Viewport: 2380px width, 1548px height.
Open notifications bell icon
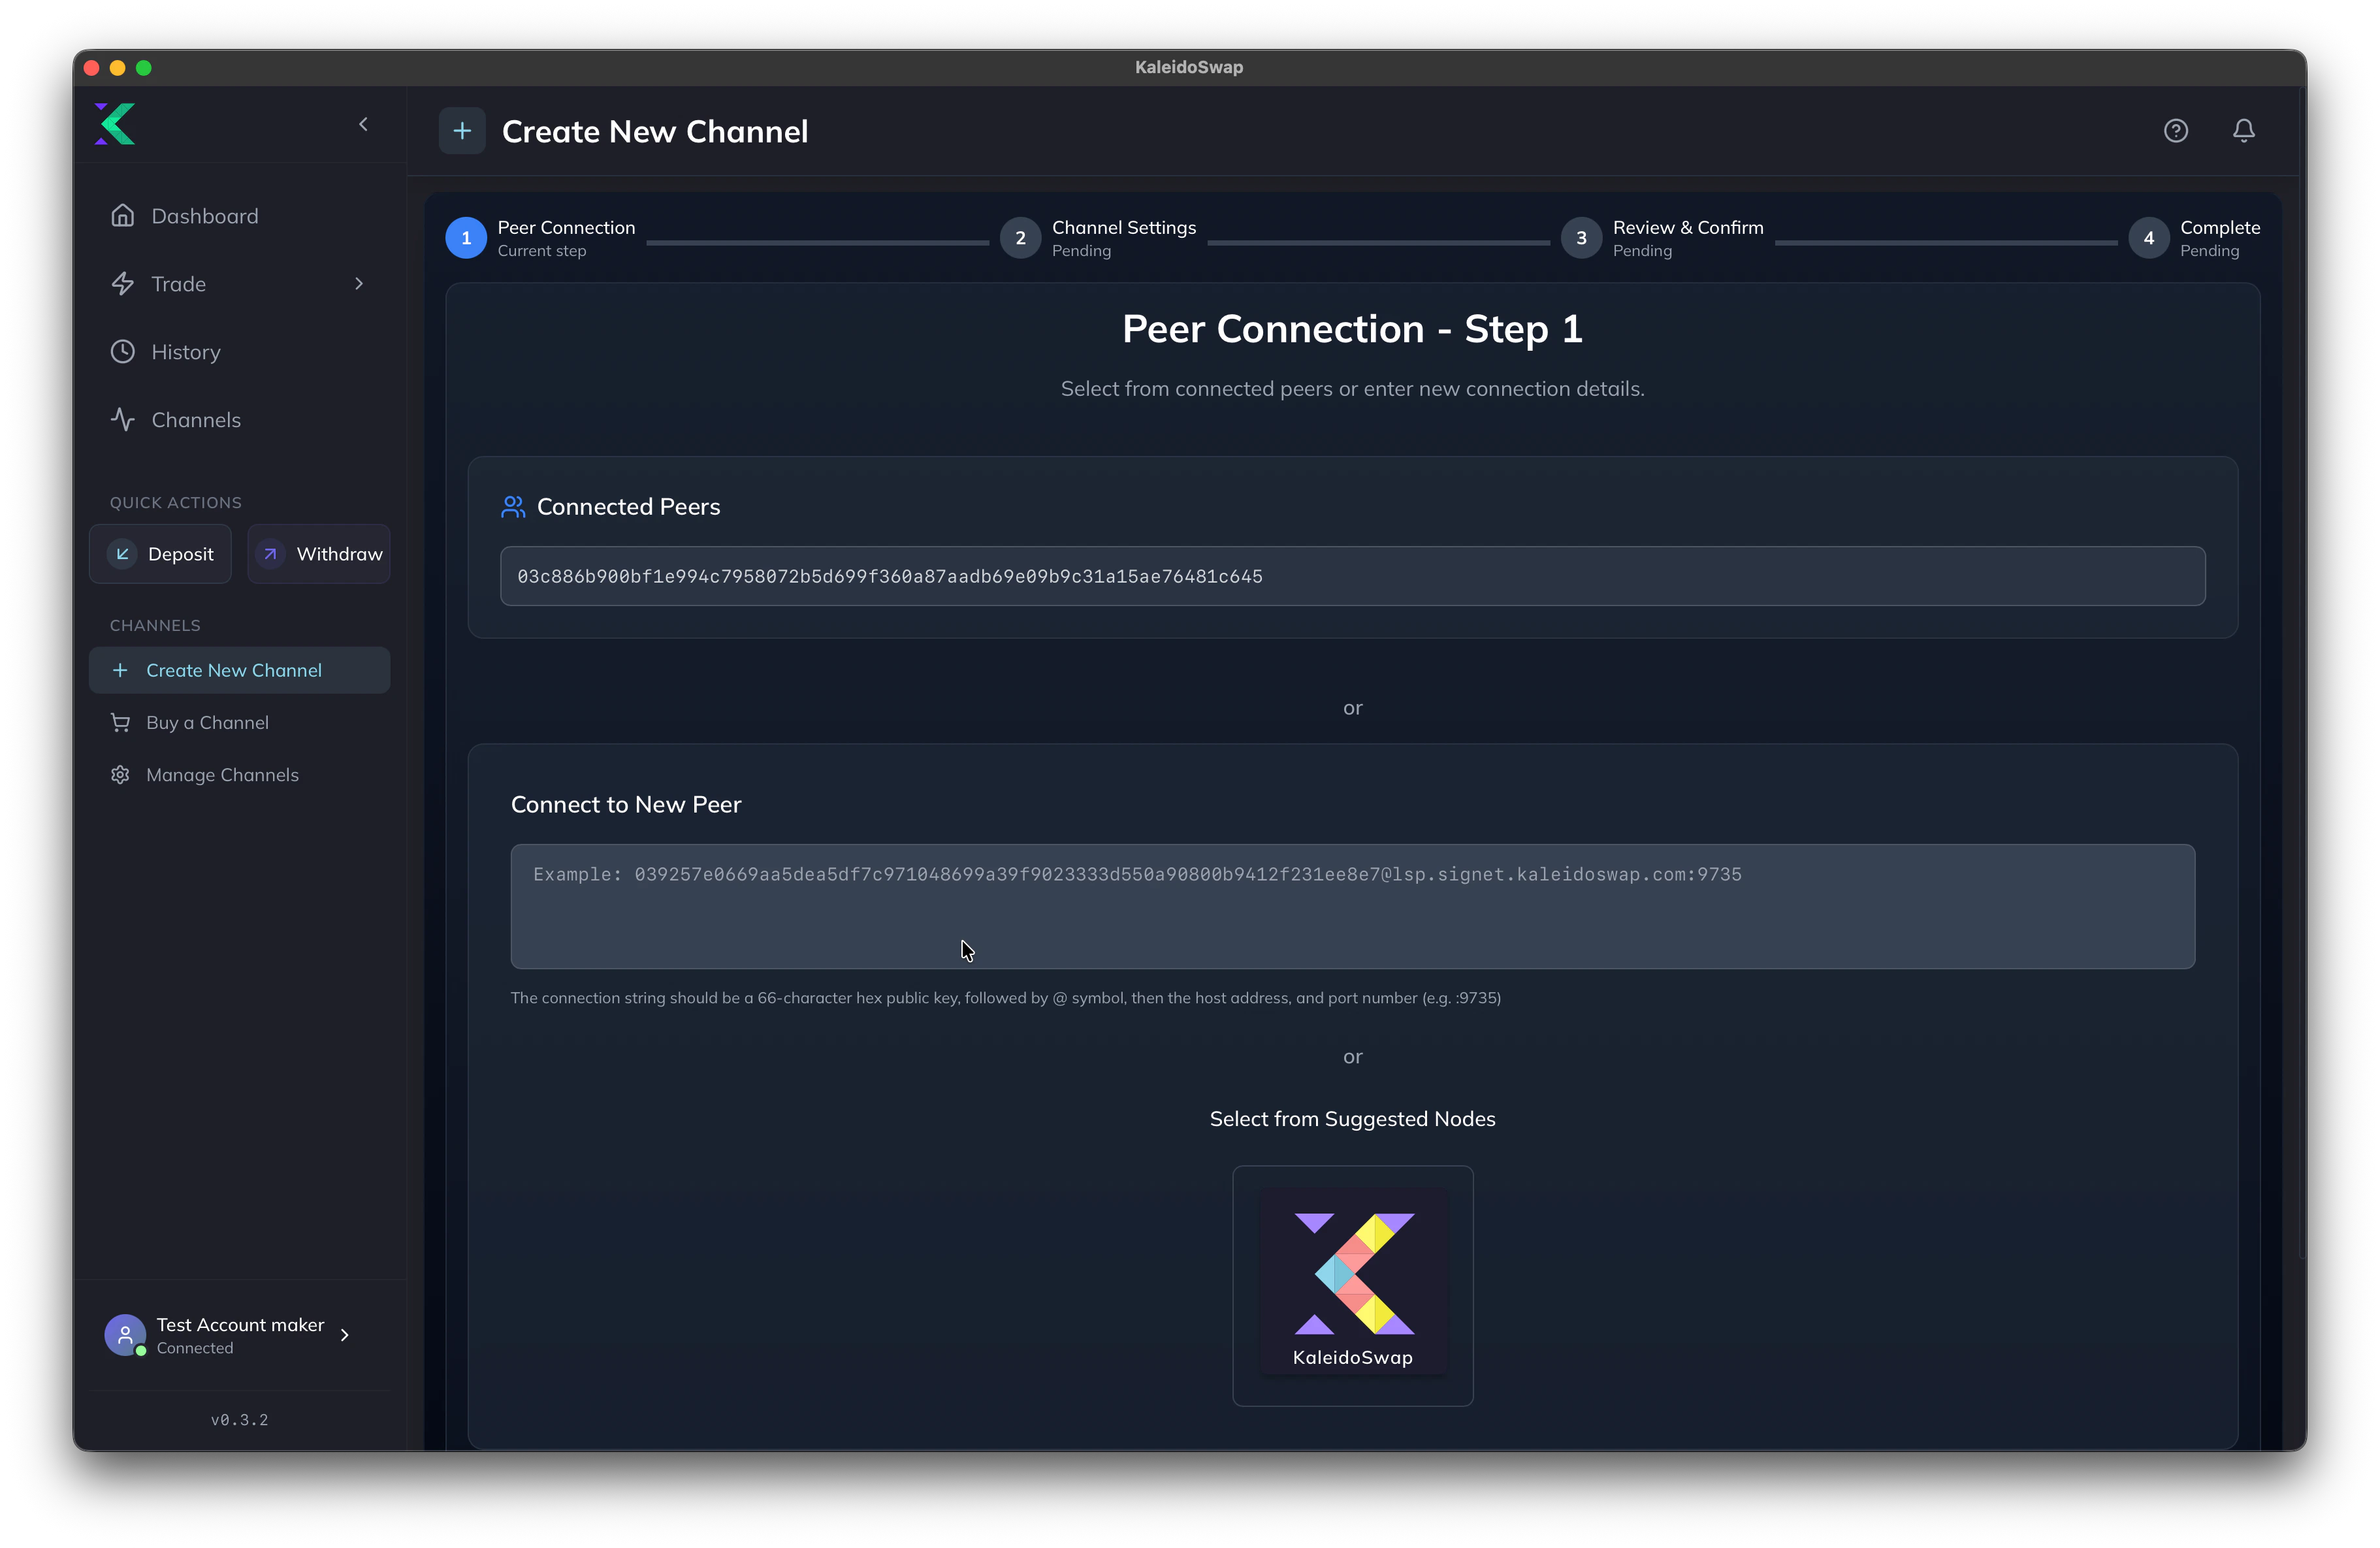point(2243,131)
